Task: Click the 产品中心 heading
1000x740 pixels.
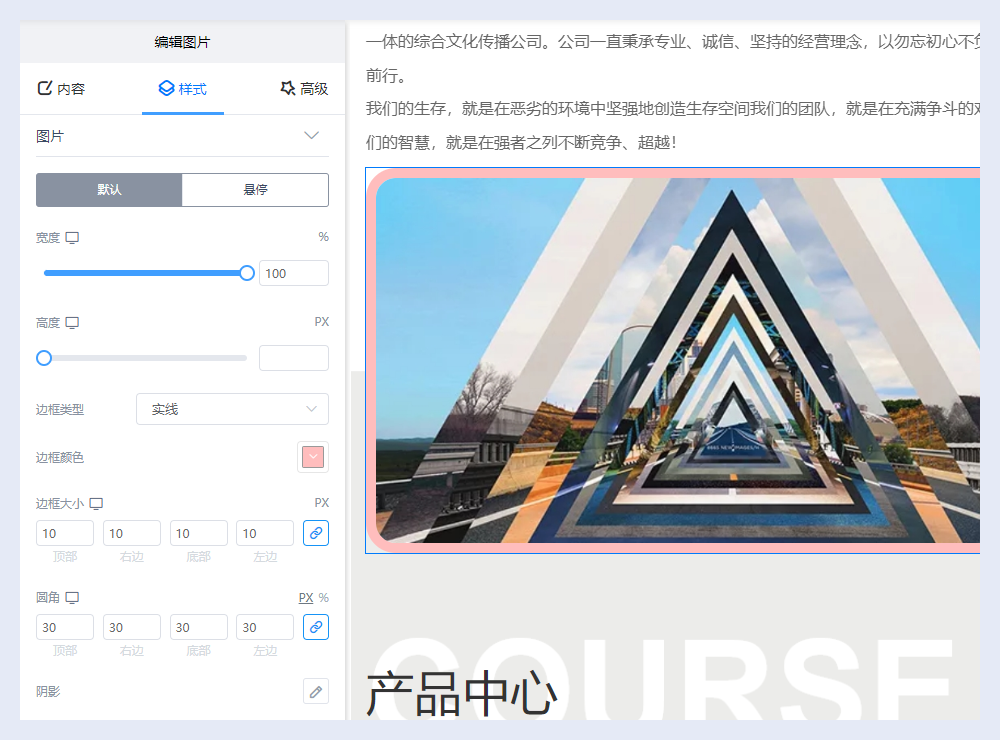Action: click(x=461, y=695)
